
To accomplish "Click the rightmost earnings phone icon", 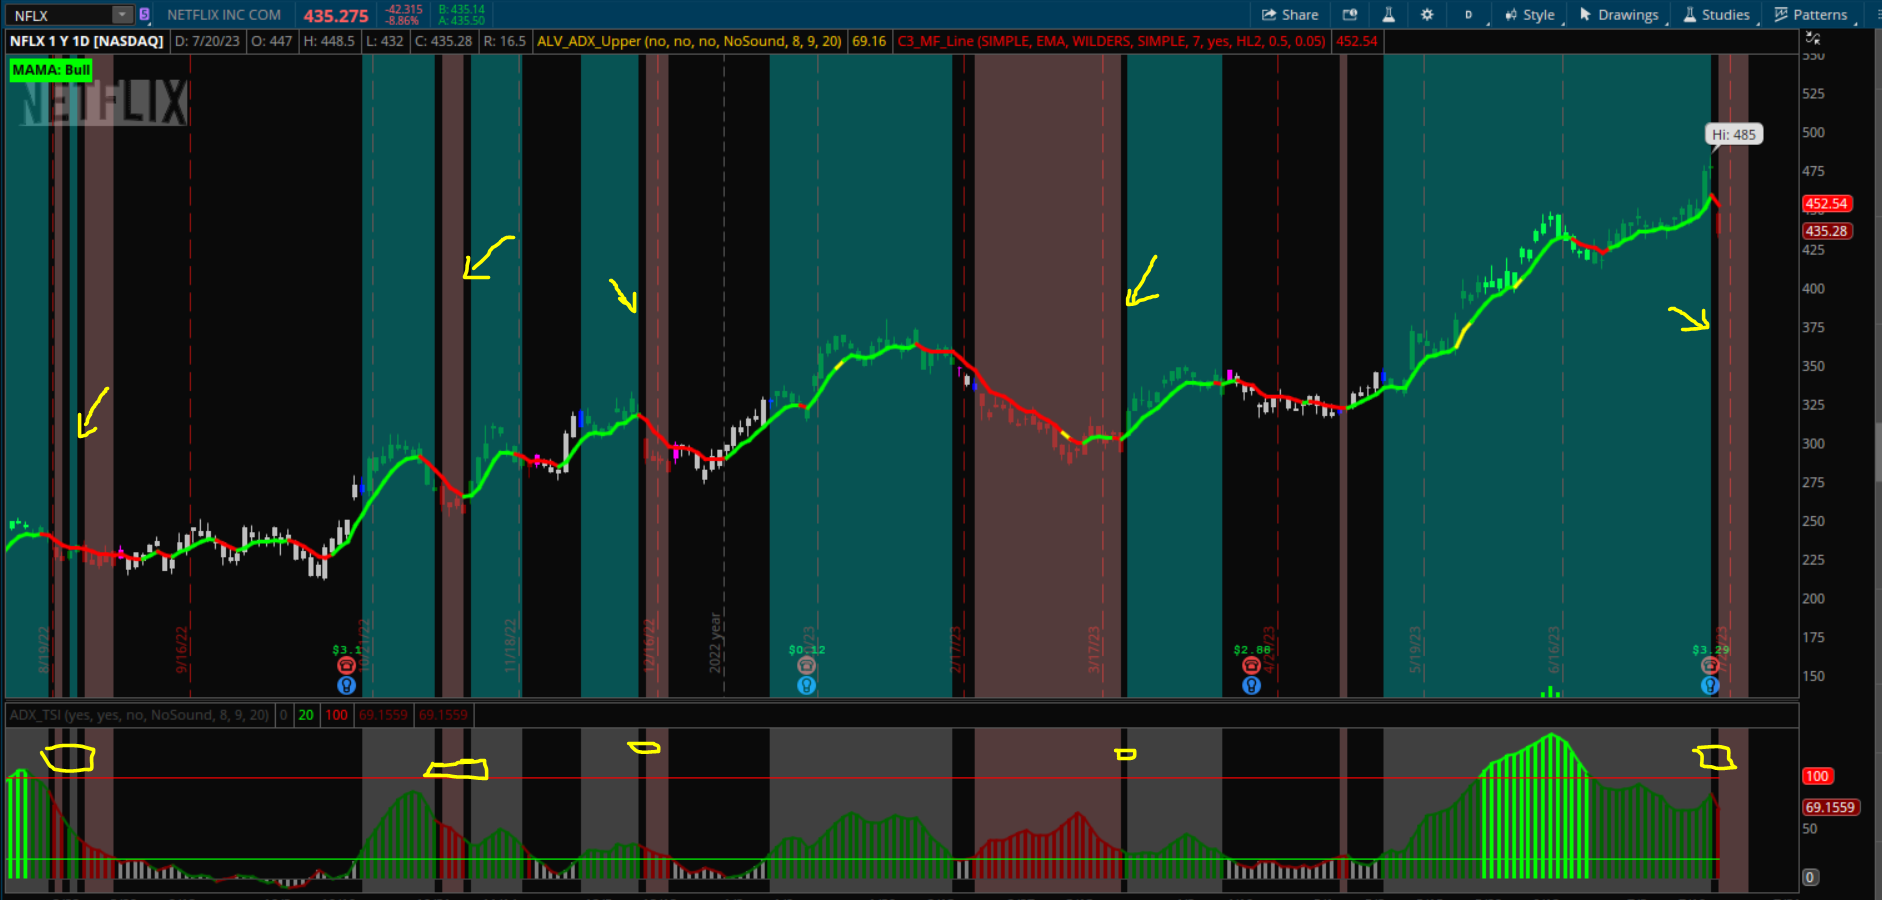I will 1710,666.
